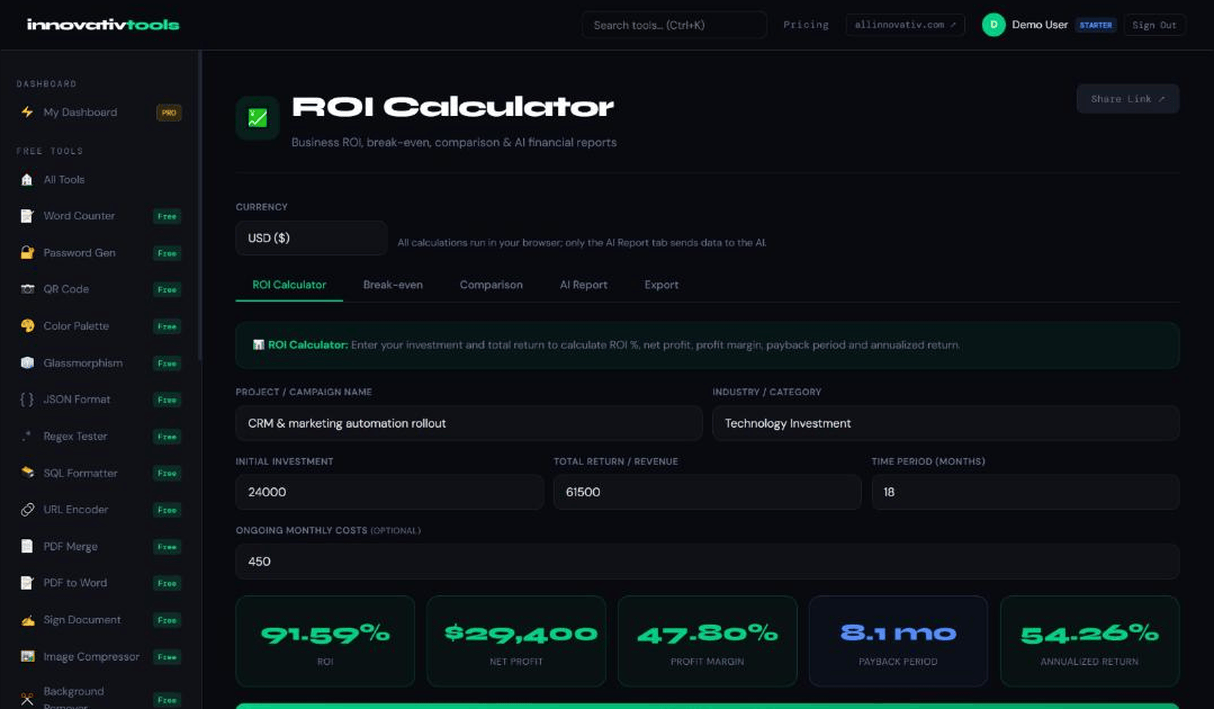Click the Demo User avatar circle
1214x709 pixels.
(x=993, y=25)
